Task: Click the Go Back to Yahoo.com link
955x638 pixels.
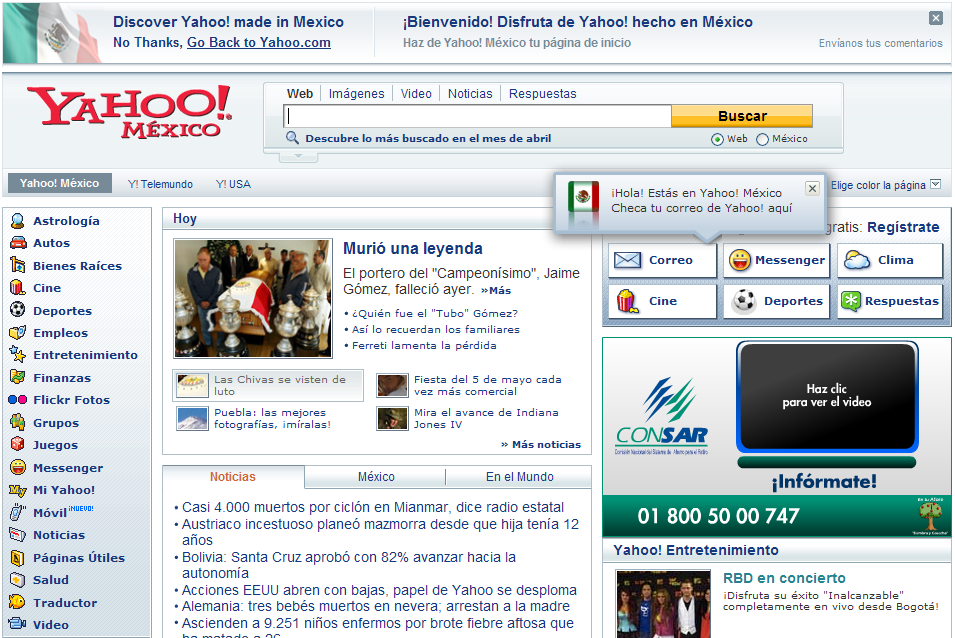Action: click(x=258, y=42)
